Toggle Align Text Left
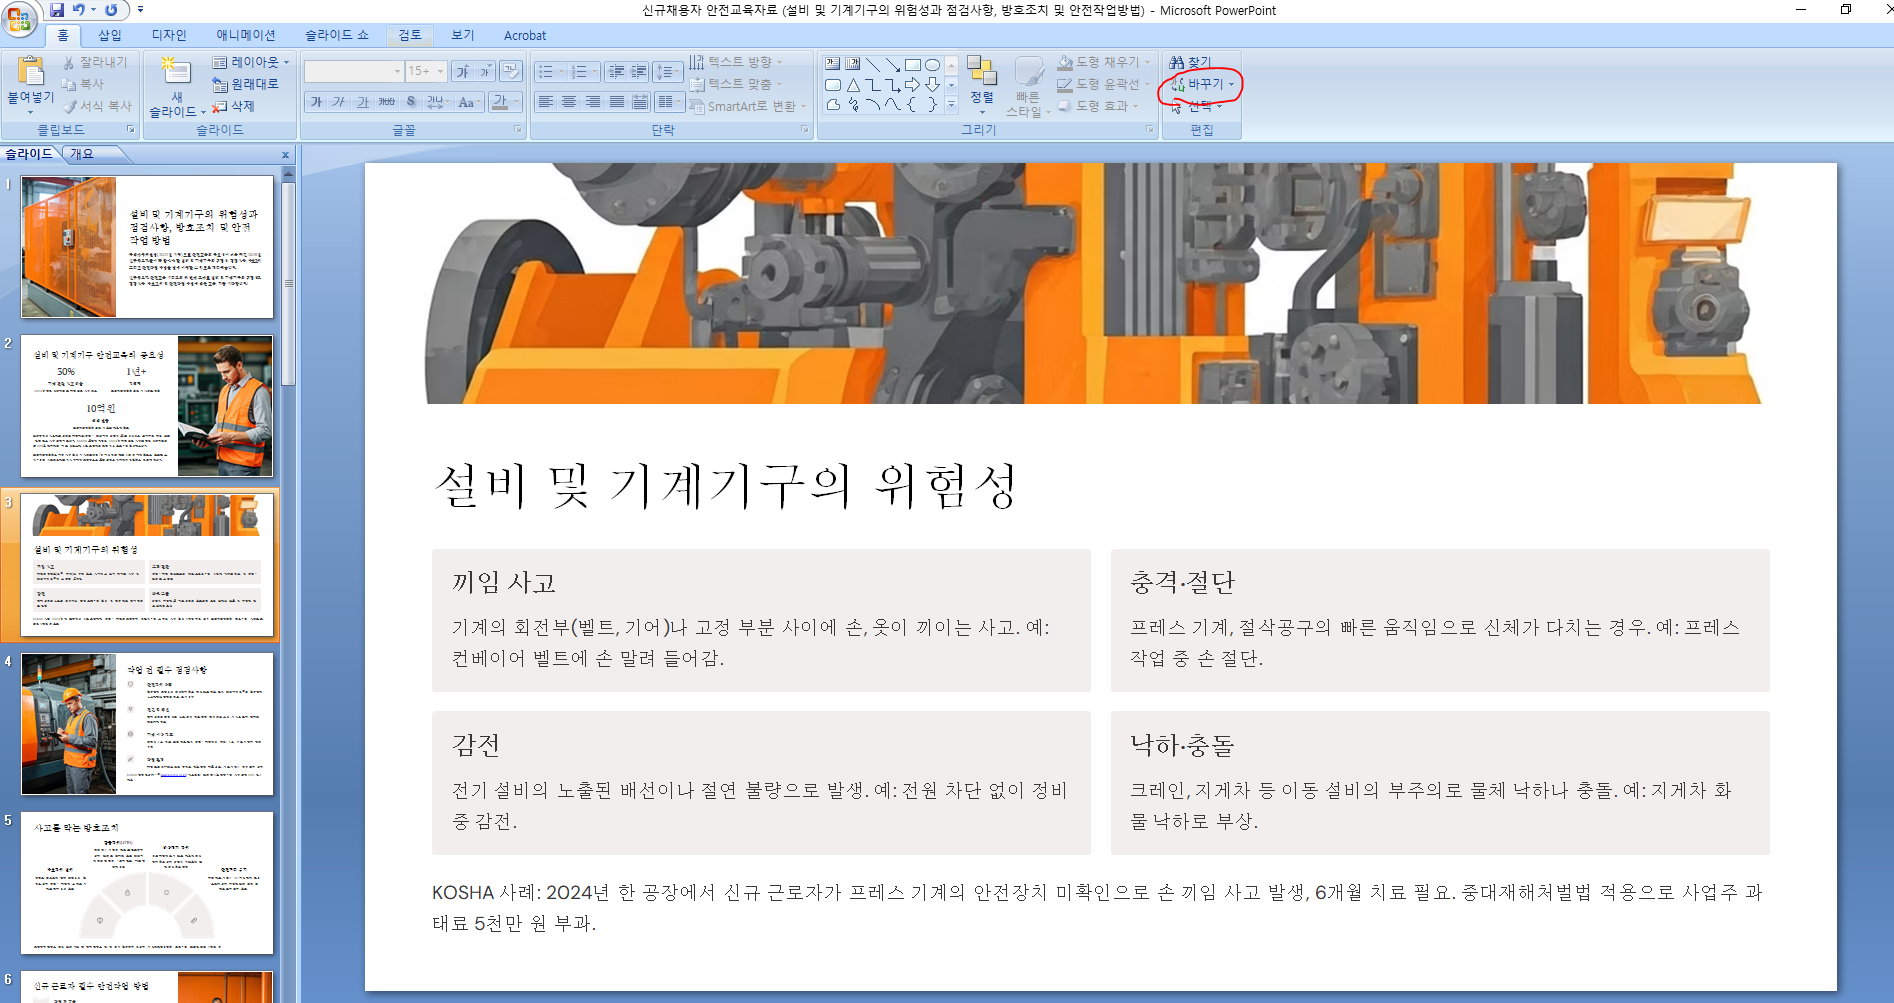This screenshot has width=1894, height=1003. click(x=546, y=102)
